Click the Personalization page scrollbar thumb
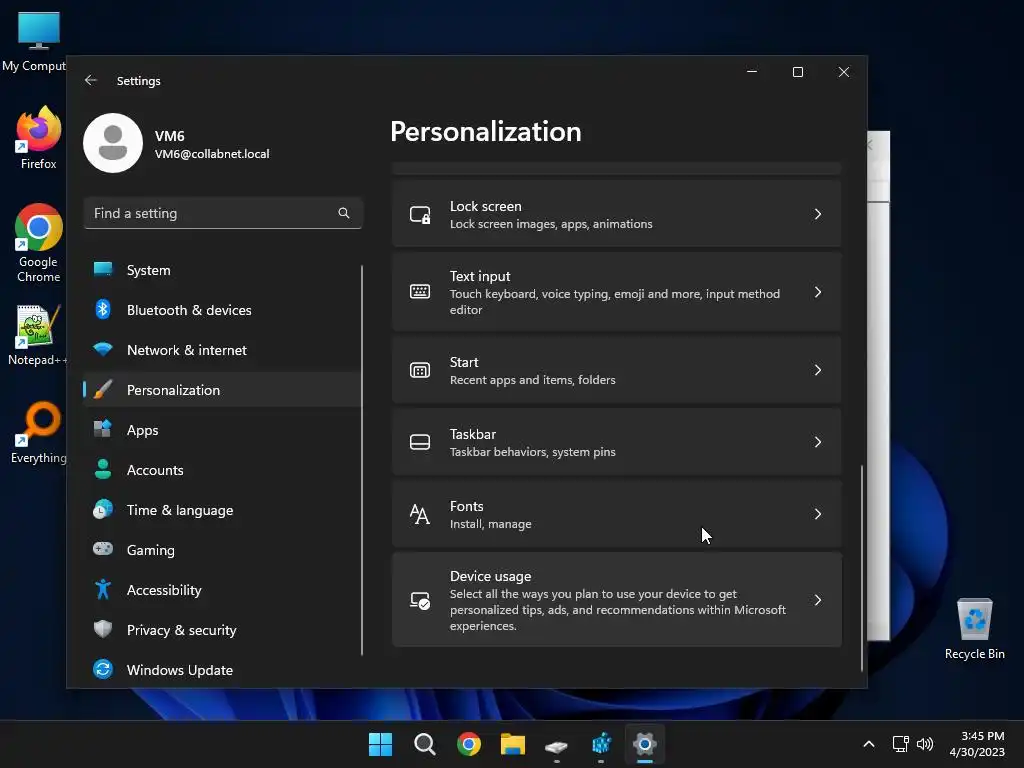The image size is (1024, 768). click(862, 568)
